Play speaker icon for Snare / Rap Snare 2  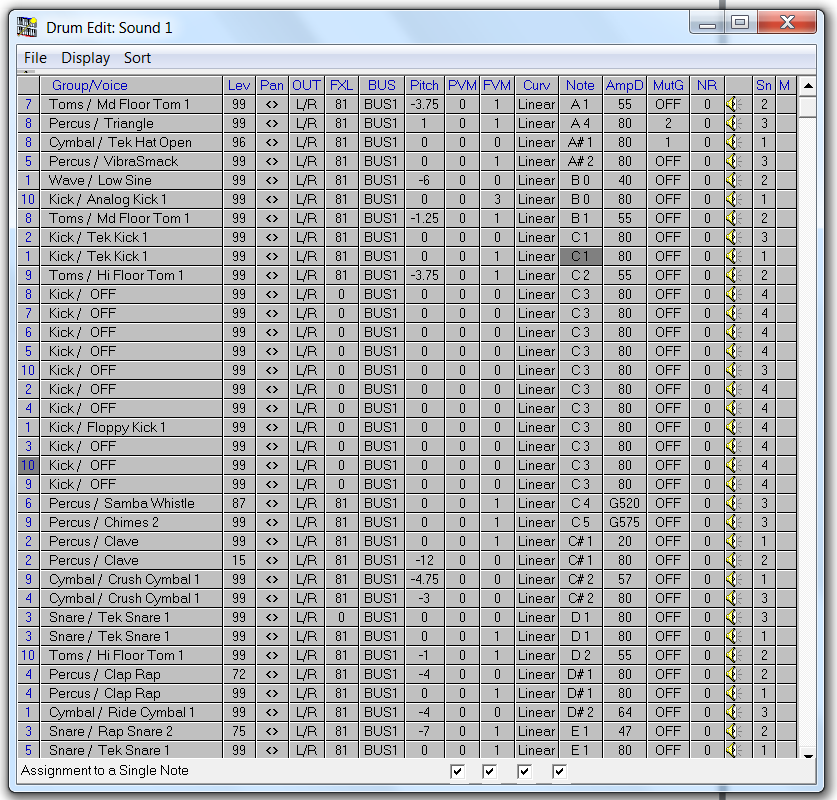[734, 731]
